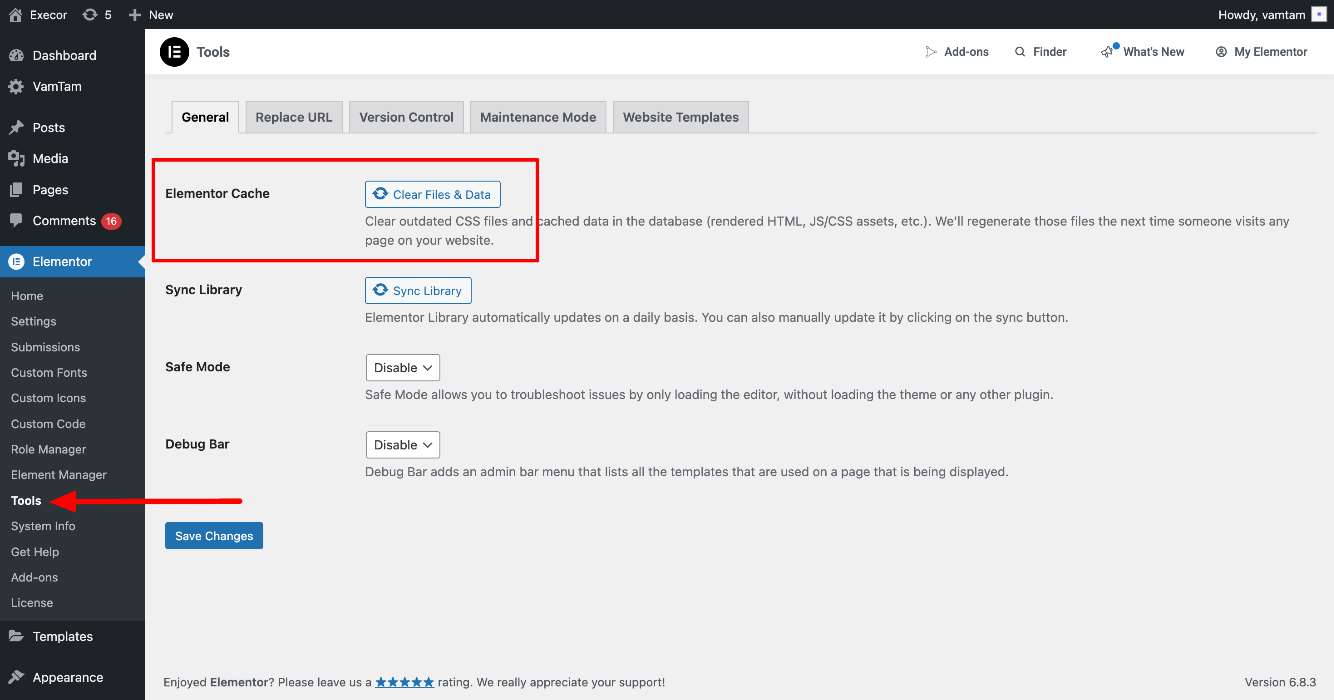
Task: Click the Posts pin icon
Action: (x=16, y=127)
